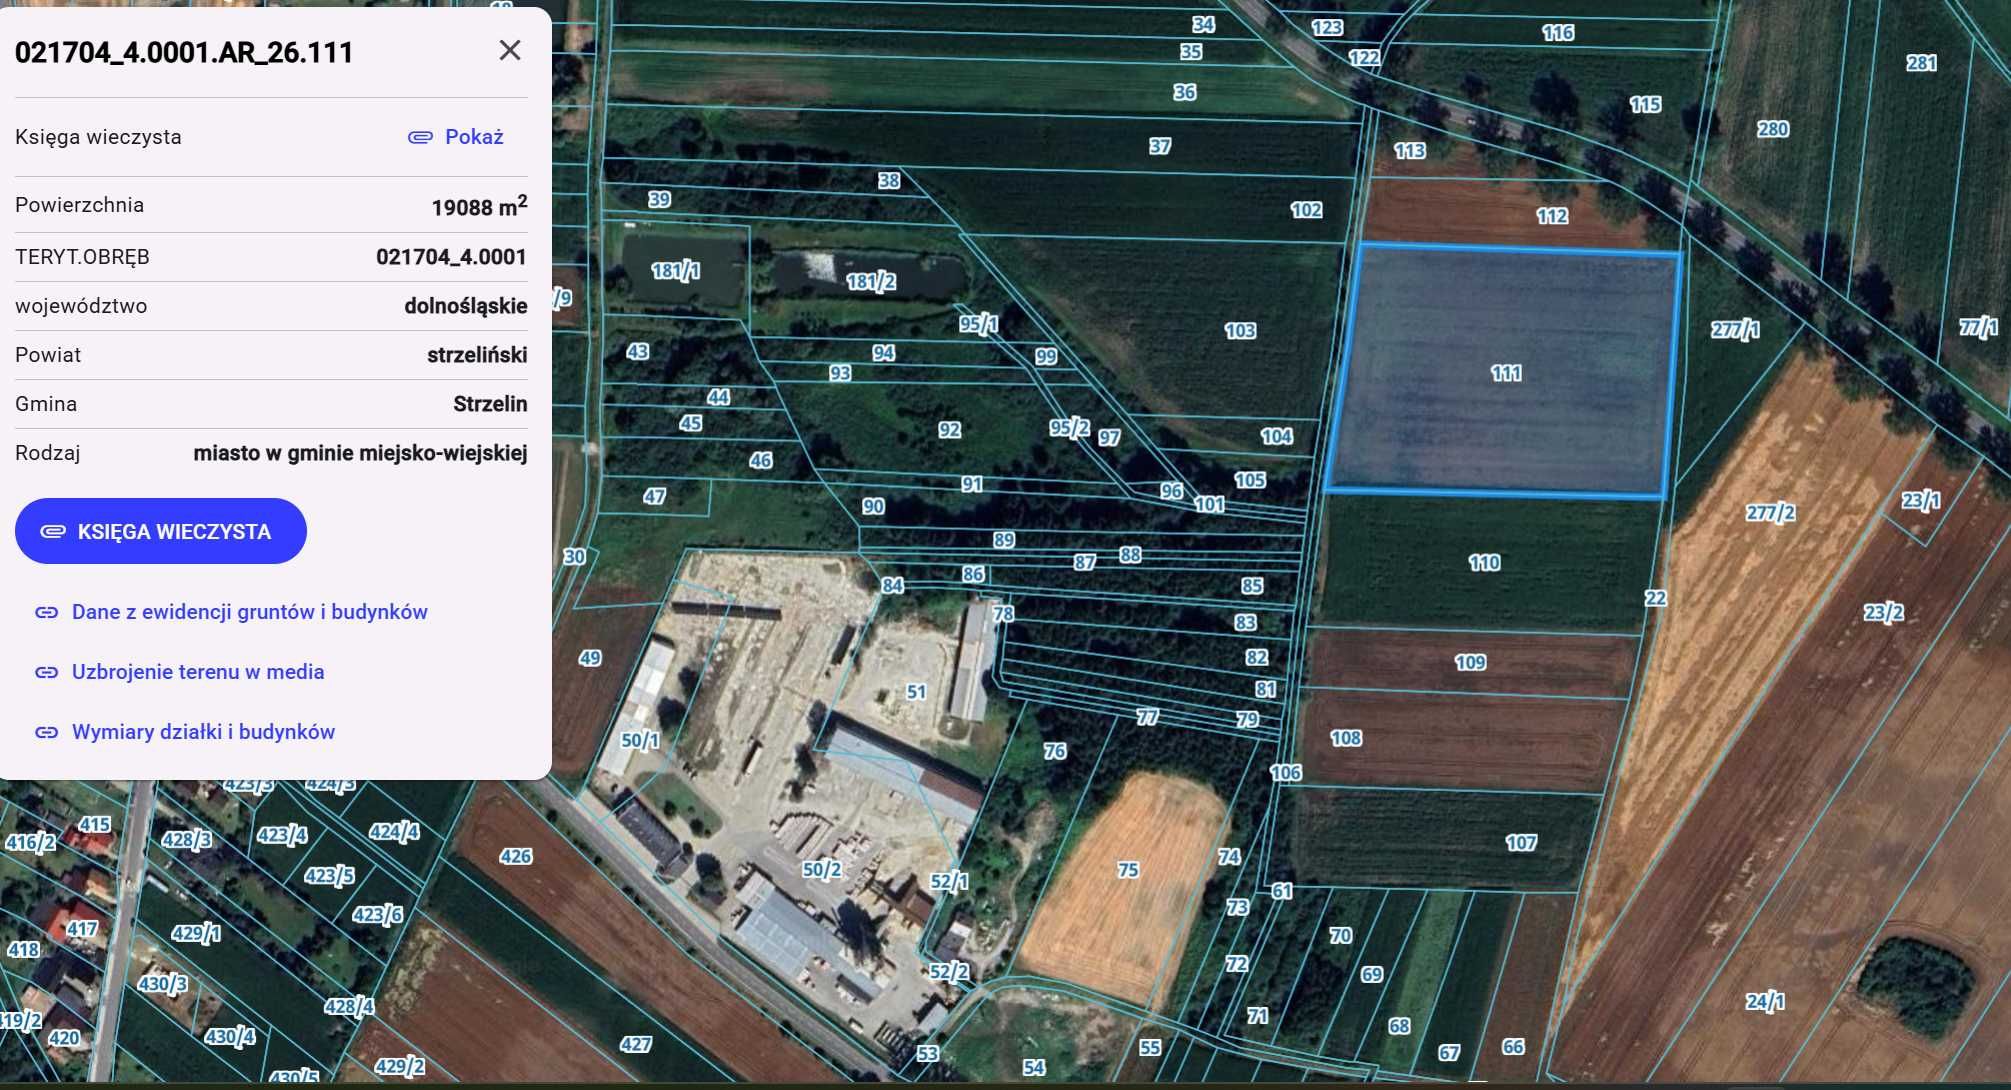Screen dimensions: 2011x1090
Task: Select parcel 277/2 on the map
Action: (x=1770, y=513)
